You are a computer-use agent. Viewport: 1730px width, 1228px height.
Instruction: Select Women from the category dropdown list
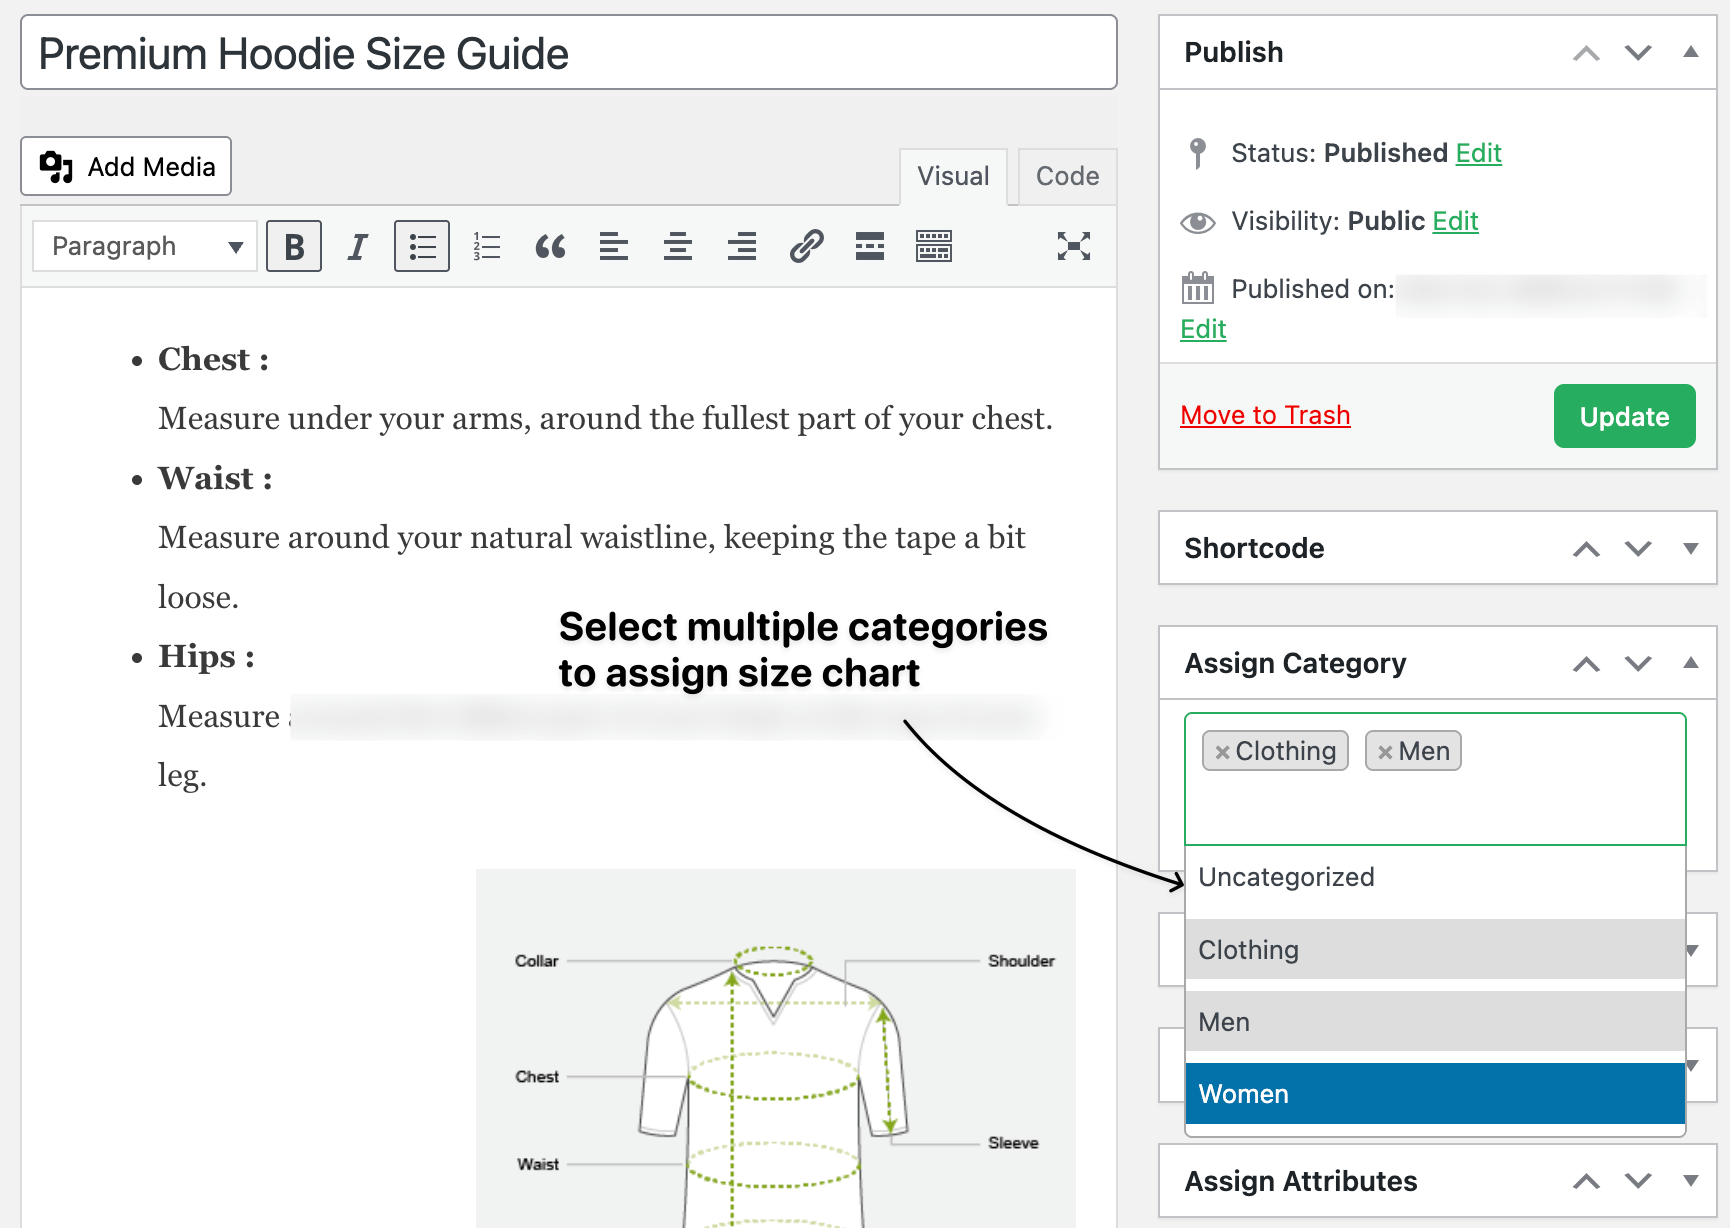pos(1434,1093)
